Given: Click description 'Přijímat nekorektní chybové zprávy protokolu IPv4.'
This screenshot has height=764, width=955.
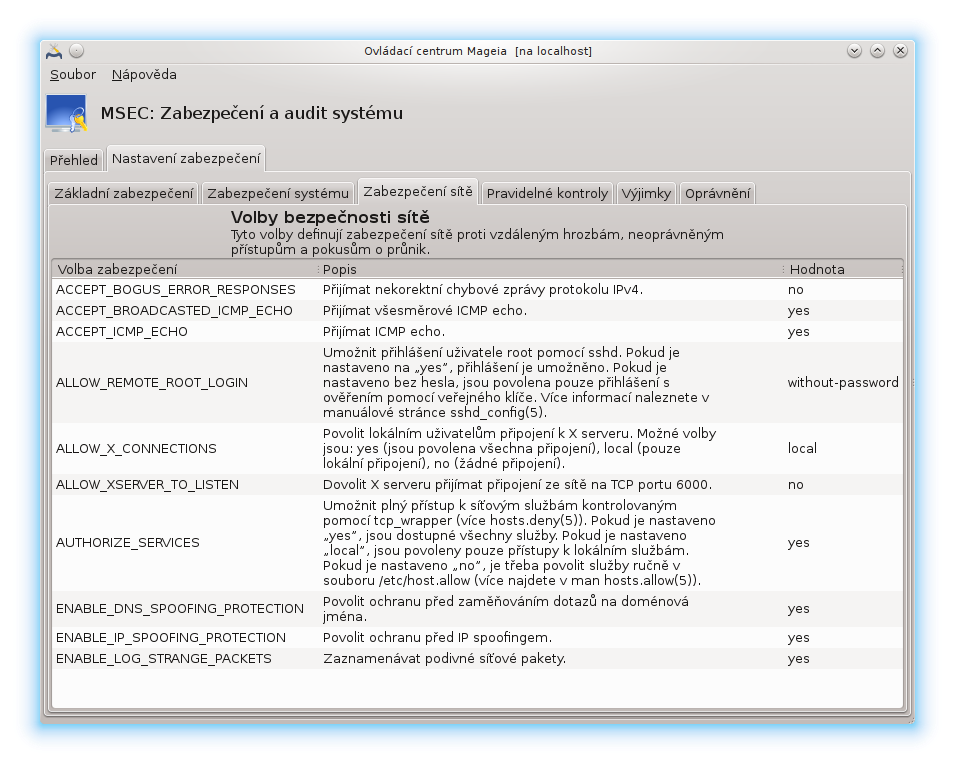Looking at the screenshot, I should tap(483, 289).
